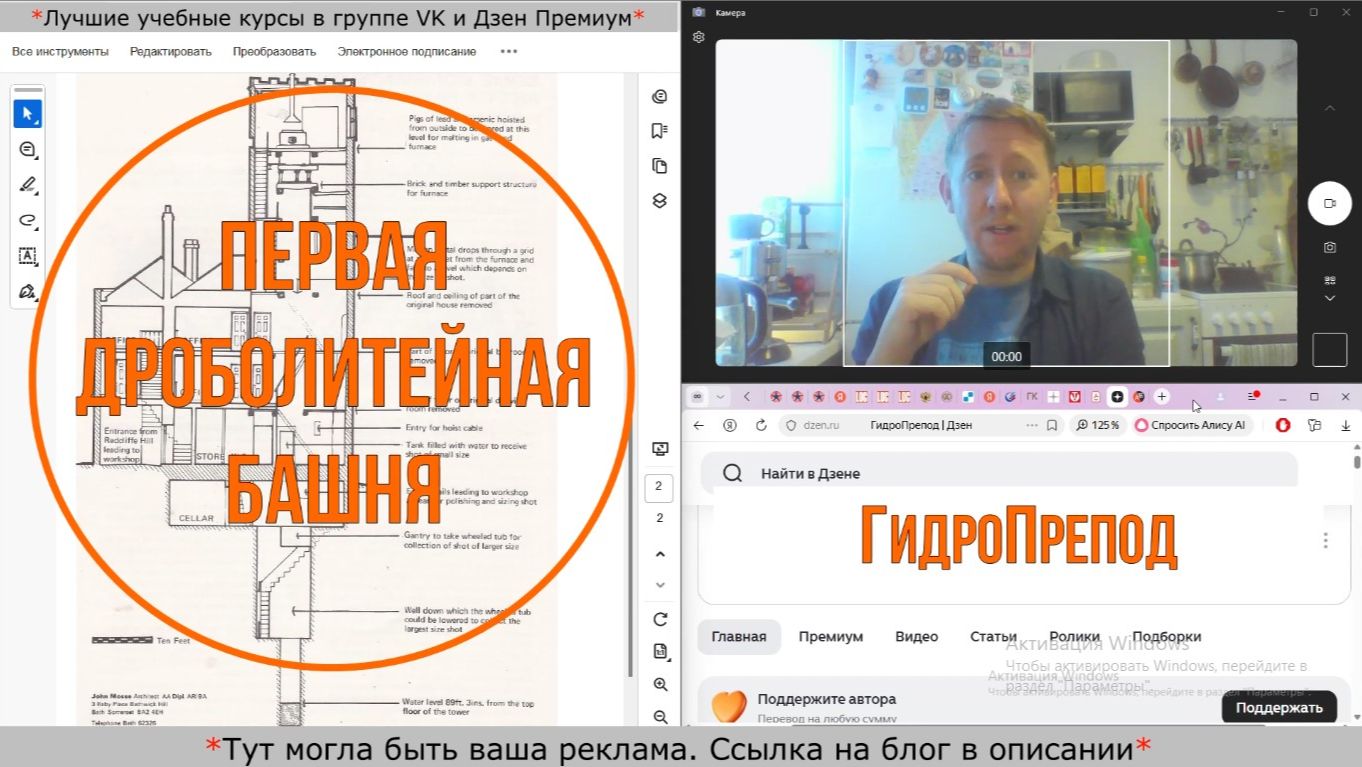Activate the text box selection tool

click(28, 256)
